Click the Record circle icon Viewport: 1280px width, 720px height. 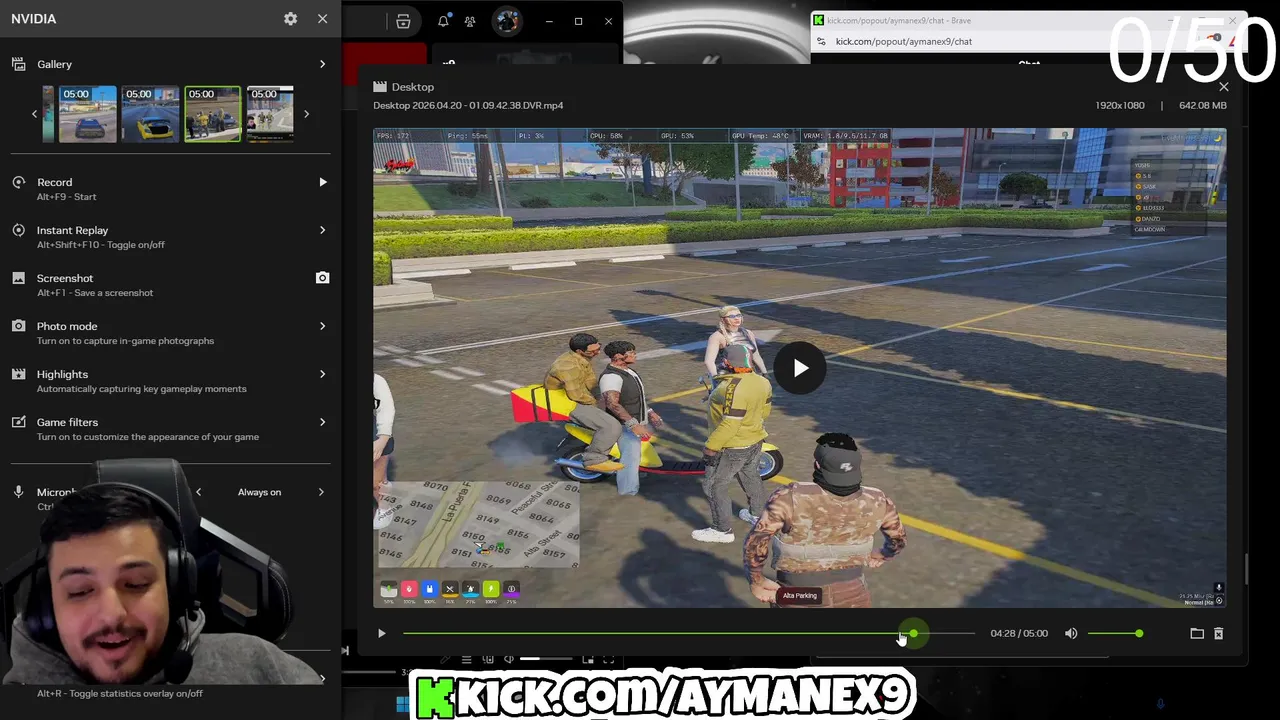coord(18,182)
